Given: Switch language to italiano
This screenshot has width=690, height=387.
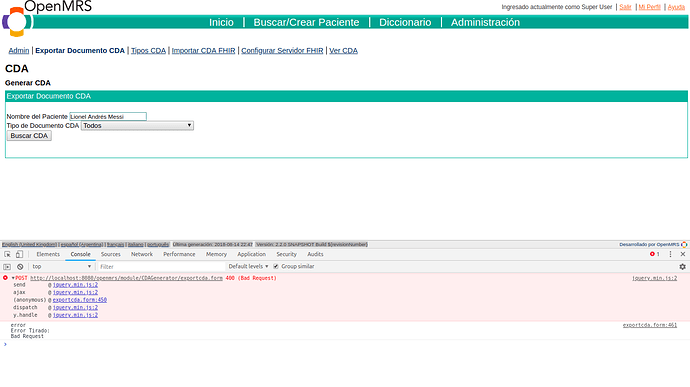Looking at the screenshot, I should [136, 244].
